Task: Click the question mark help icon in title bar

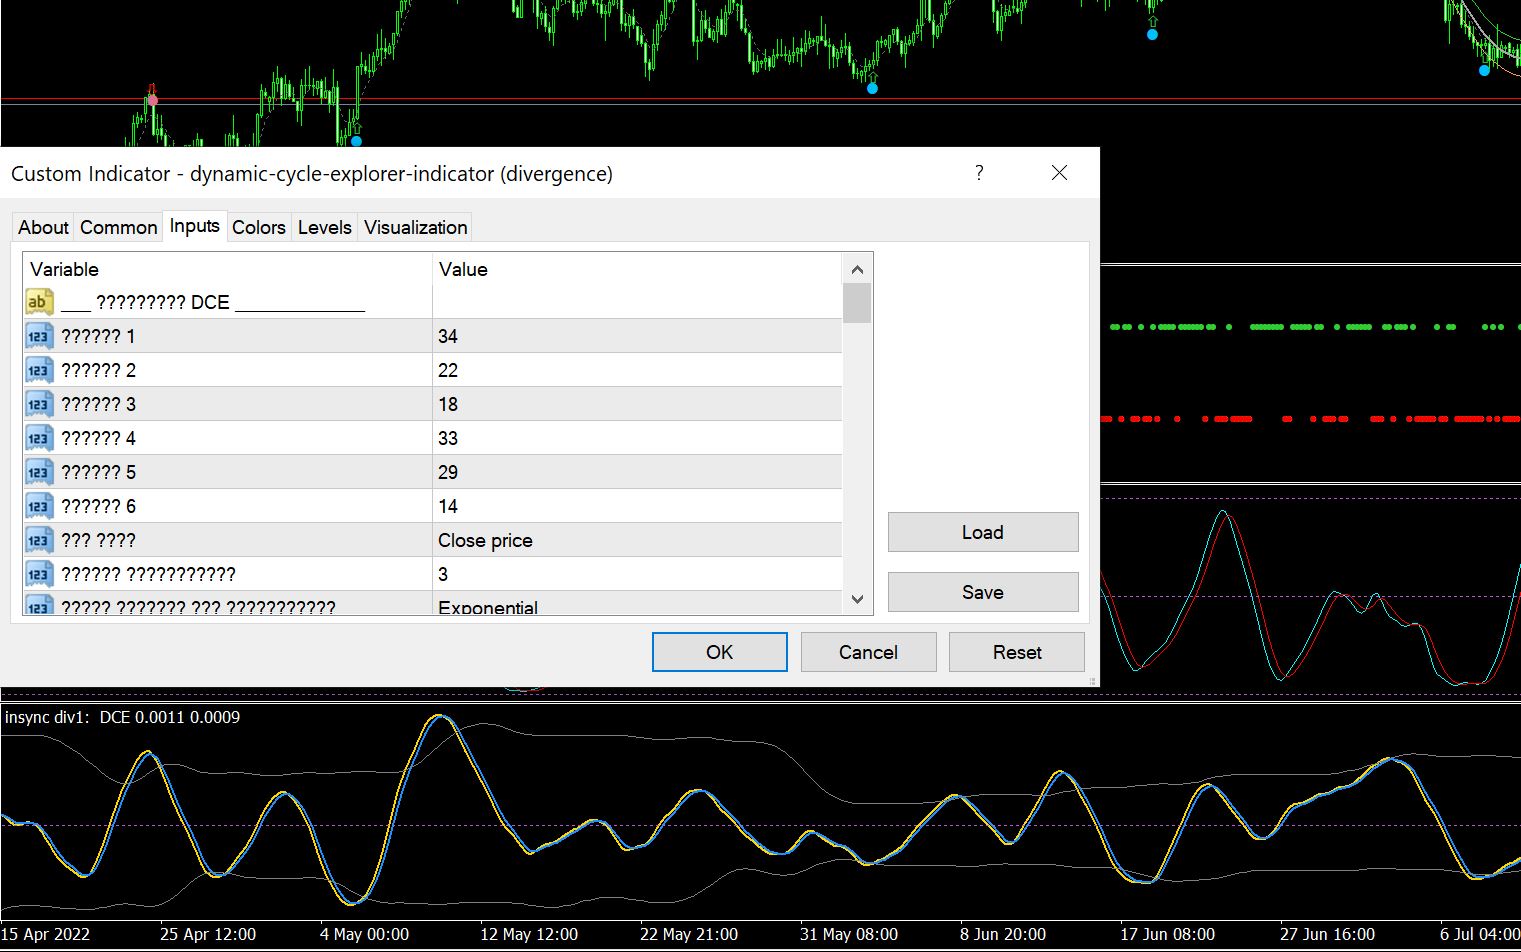Action: click(979, 173)
